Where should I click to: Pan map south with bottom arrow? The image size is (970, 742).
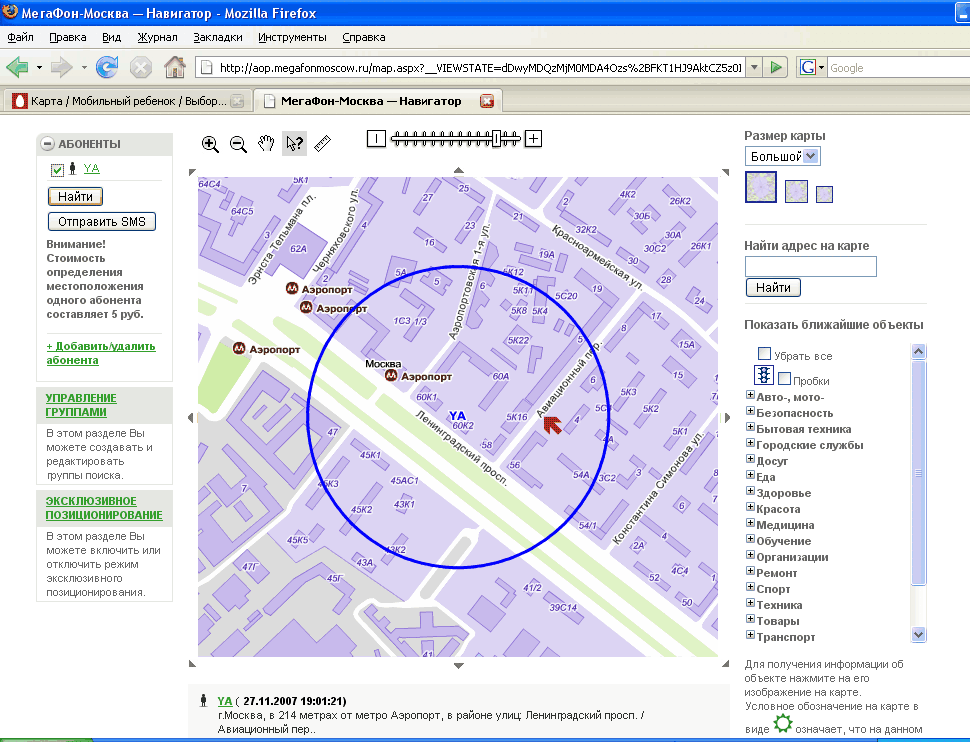coord(458,666)
